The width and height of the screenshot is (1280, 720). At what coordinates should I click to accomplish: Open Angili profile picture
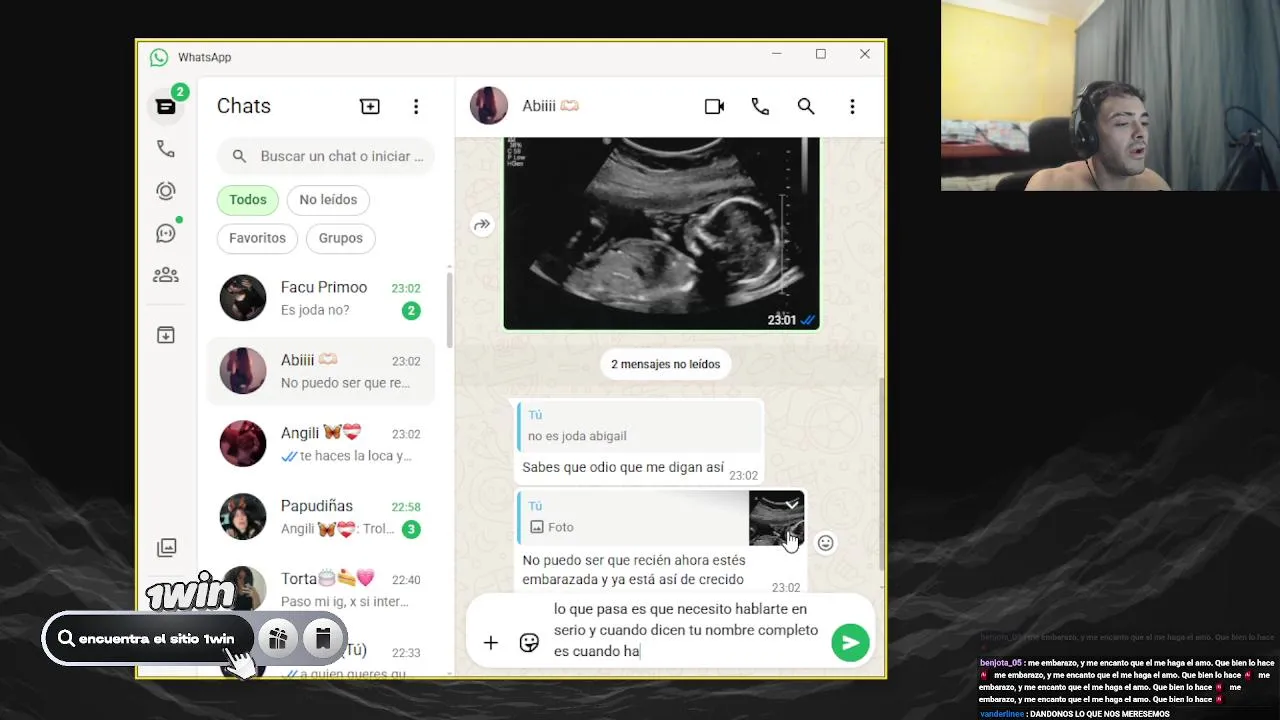(x=243, y=444)
